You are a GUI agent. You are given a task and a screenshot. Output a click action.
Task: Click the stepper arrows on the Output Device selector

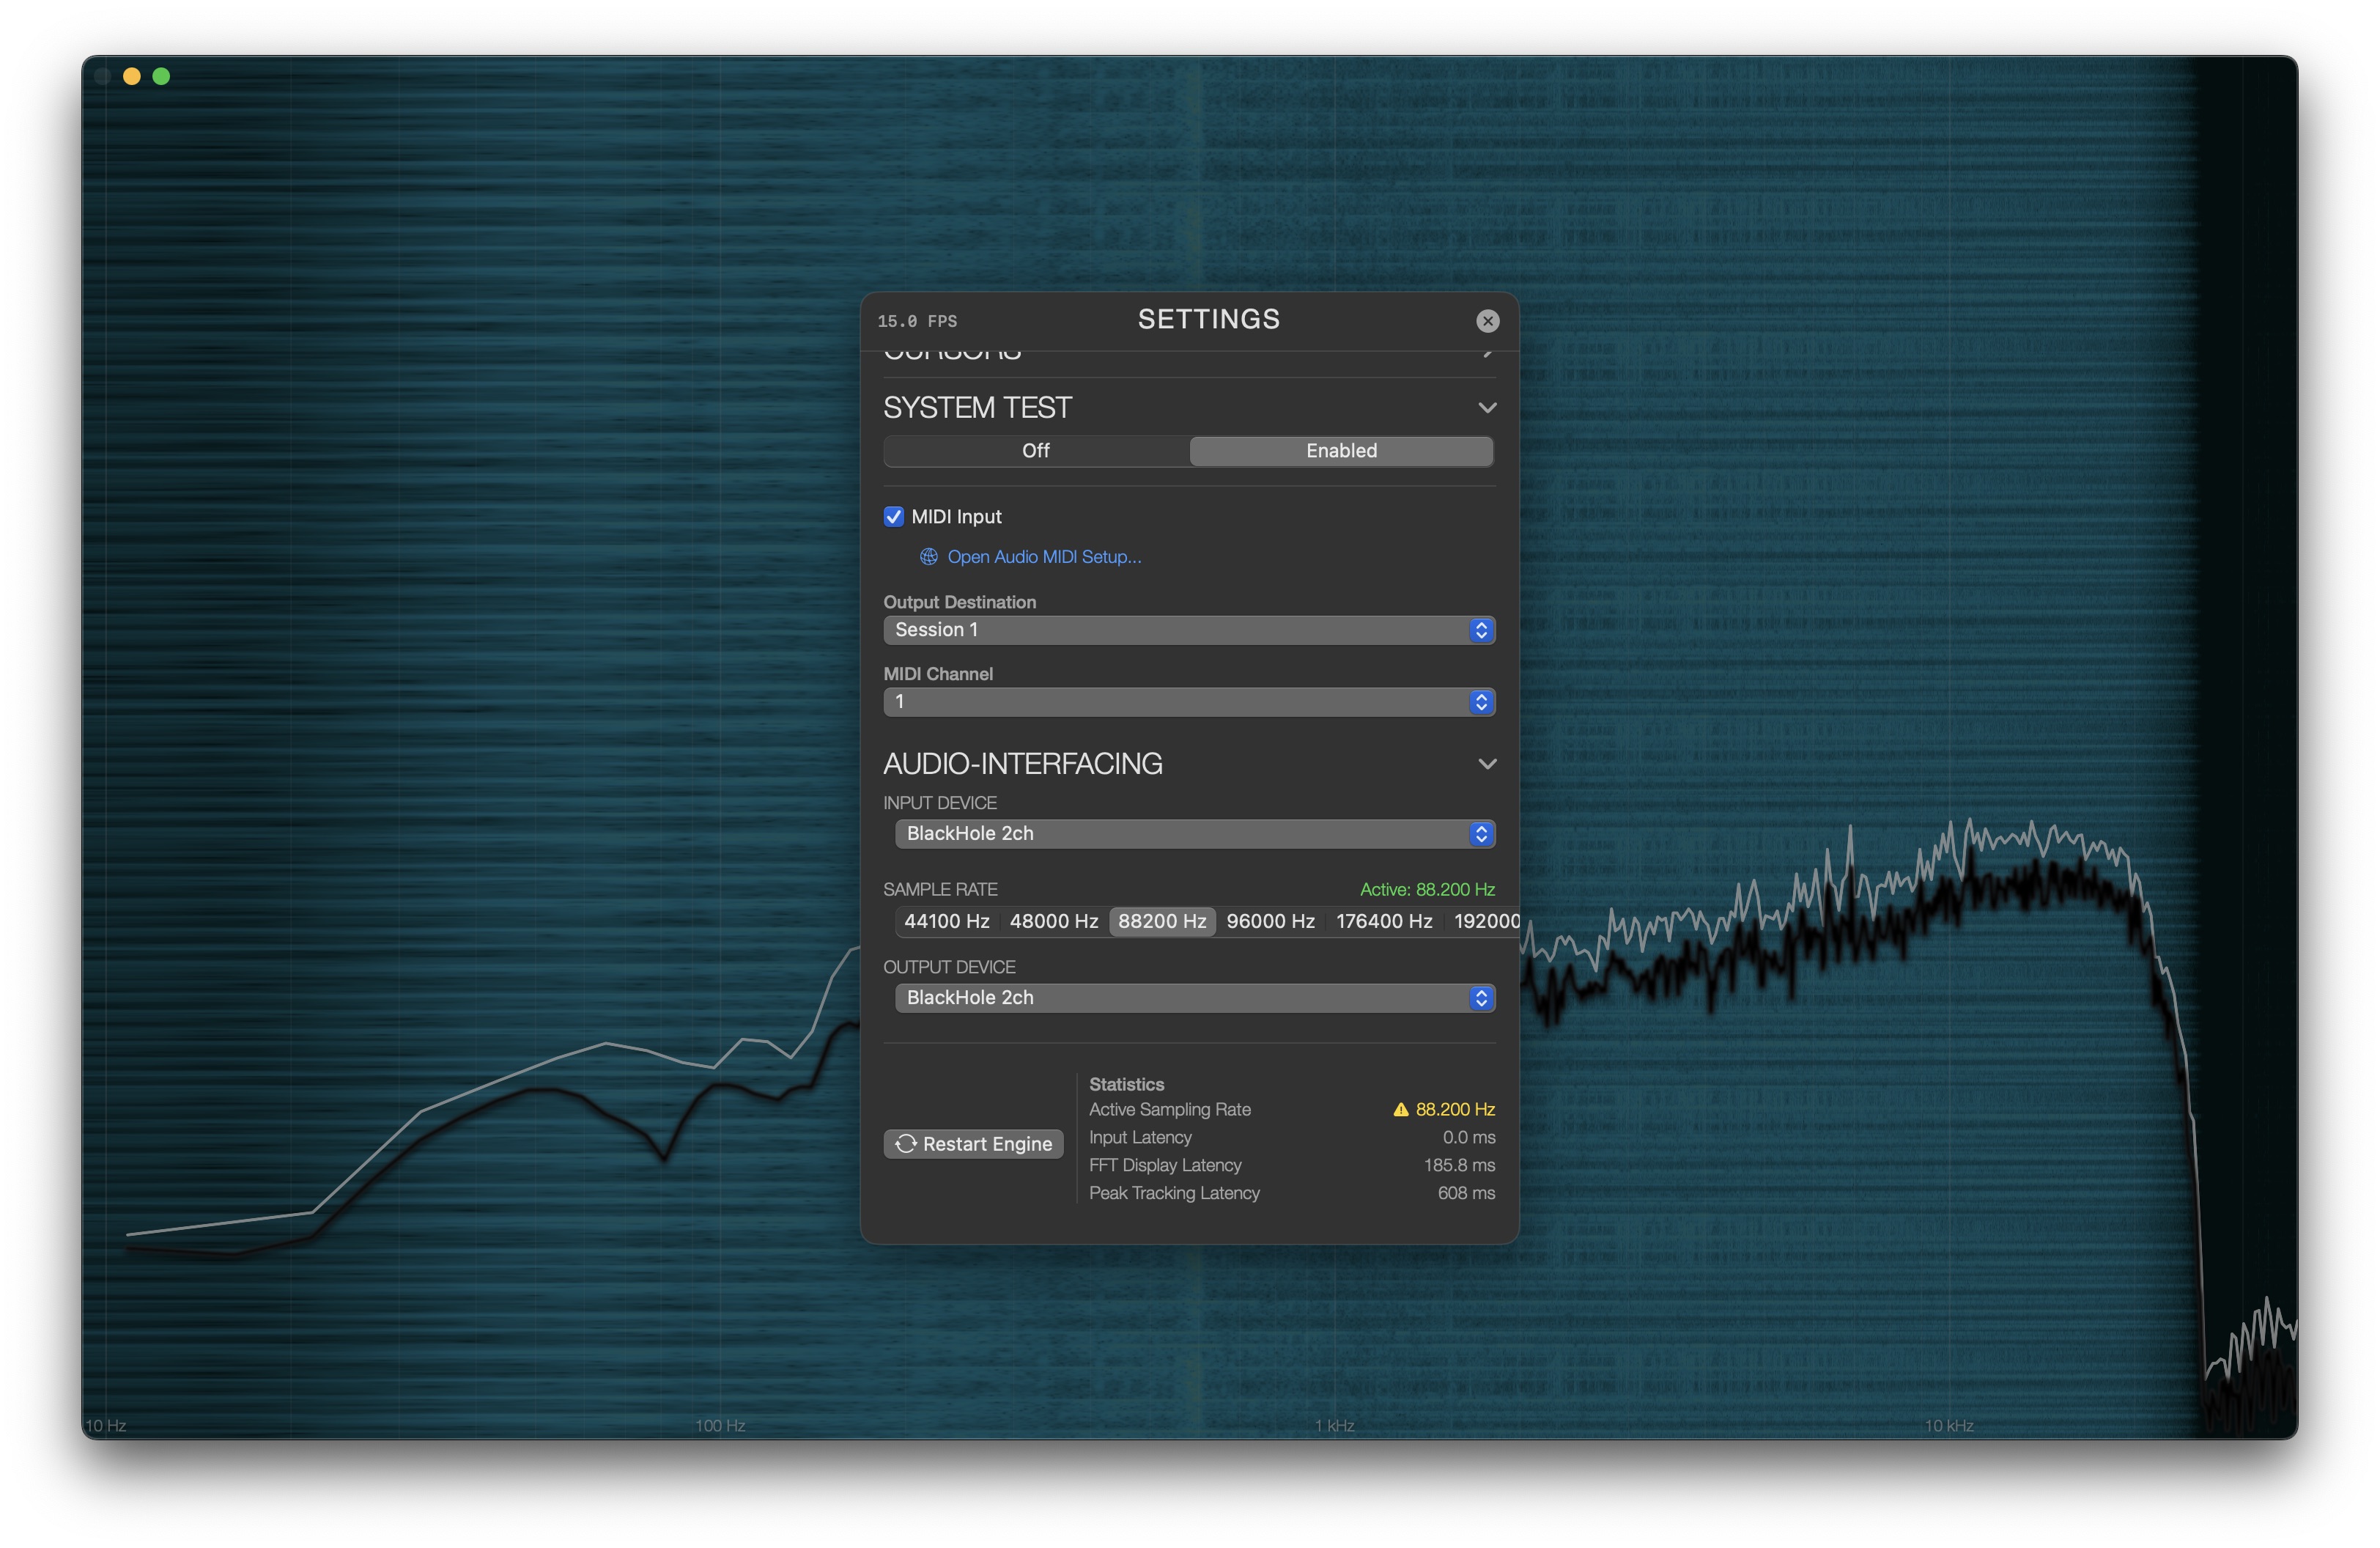coord(1481,997)
